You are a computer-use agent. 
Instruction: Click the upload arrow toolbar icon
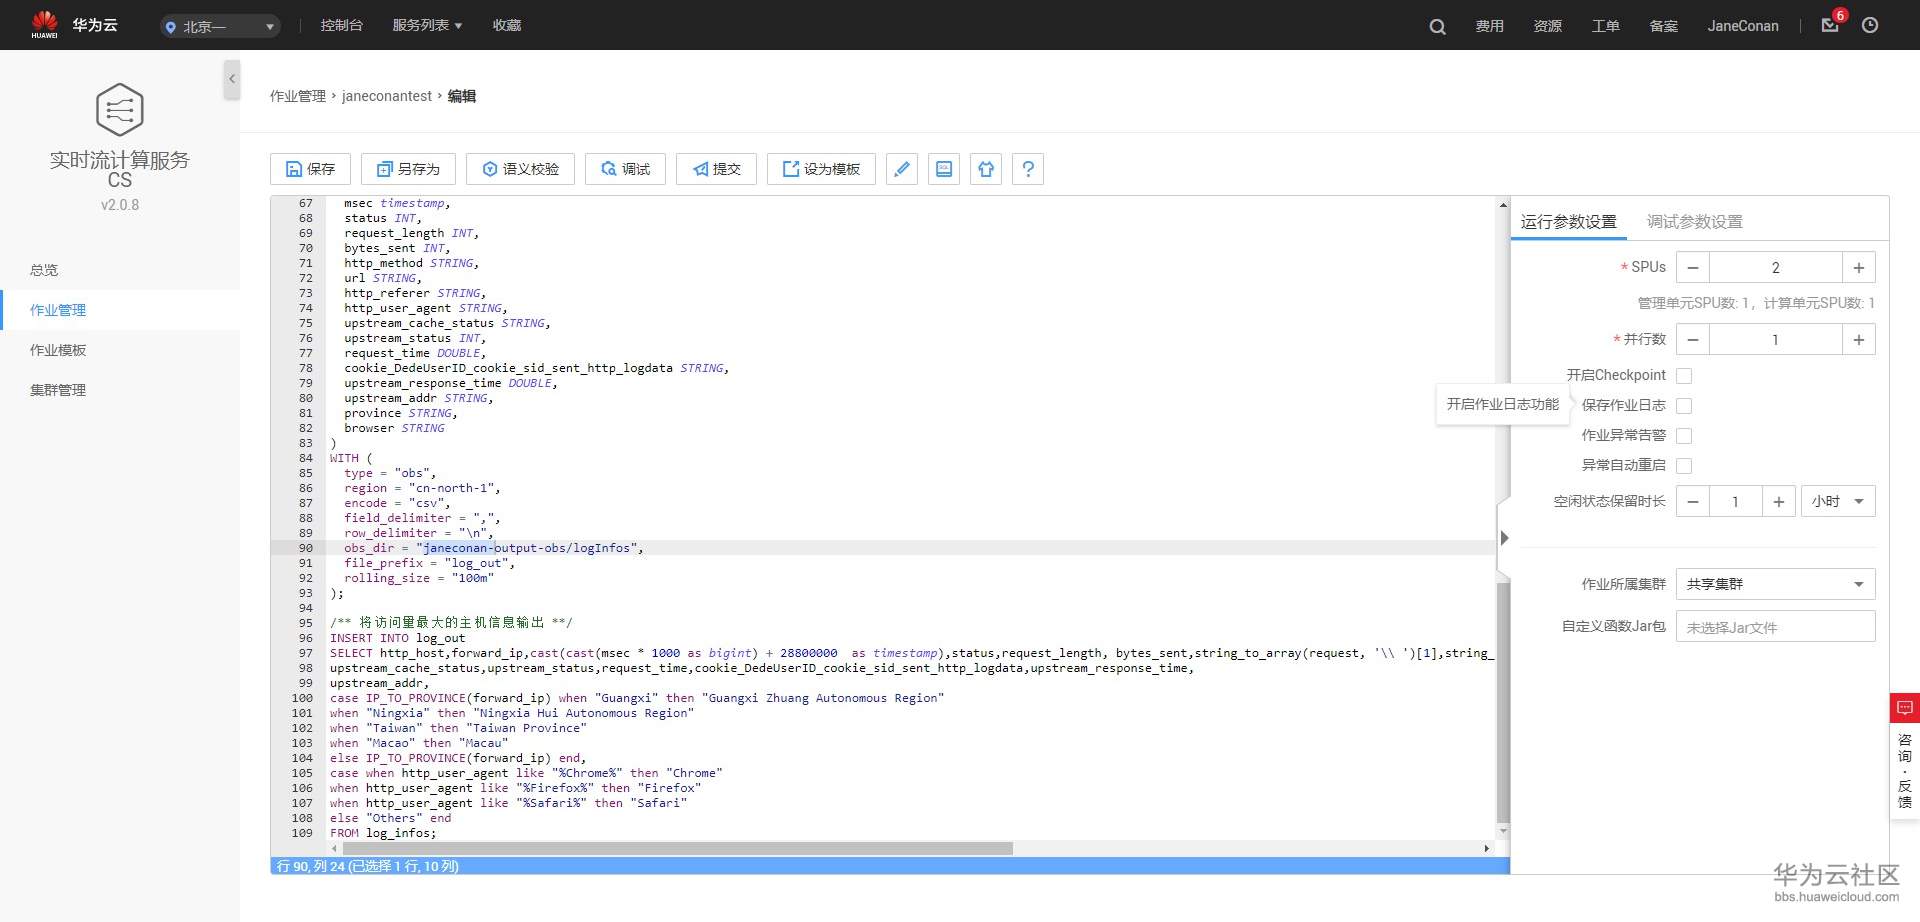click(x=986, y=169)
